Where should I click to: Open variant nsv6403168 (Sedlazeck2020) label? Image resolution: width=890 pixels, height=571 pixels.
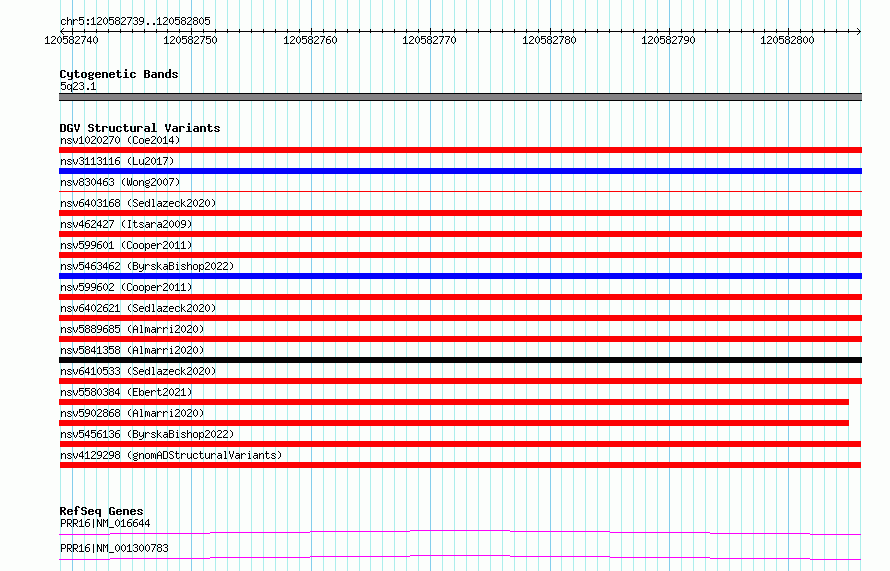point(138,203)
